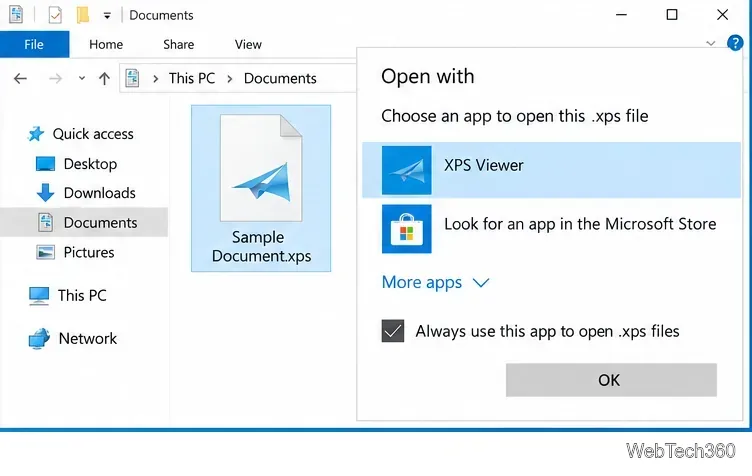Close the Documents window
The height and width of the screenshot is (476, 752).
click(x=722, y=15)
